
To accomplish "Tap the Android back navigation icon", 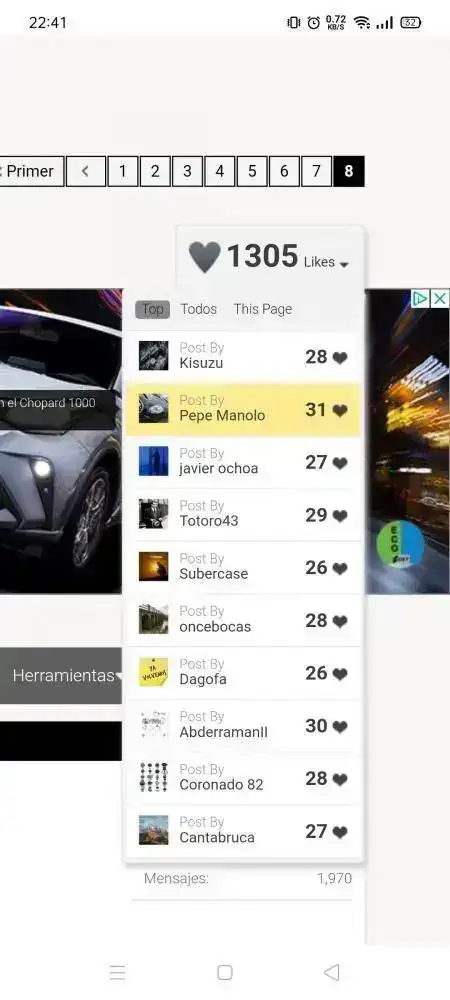I will click(x=331, y=972).
